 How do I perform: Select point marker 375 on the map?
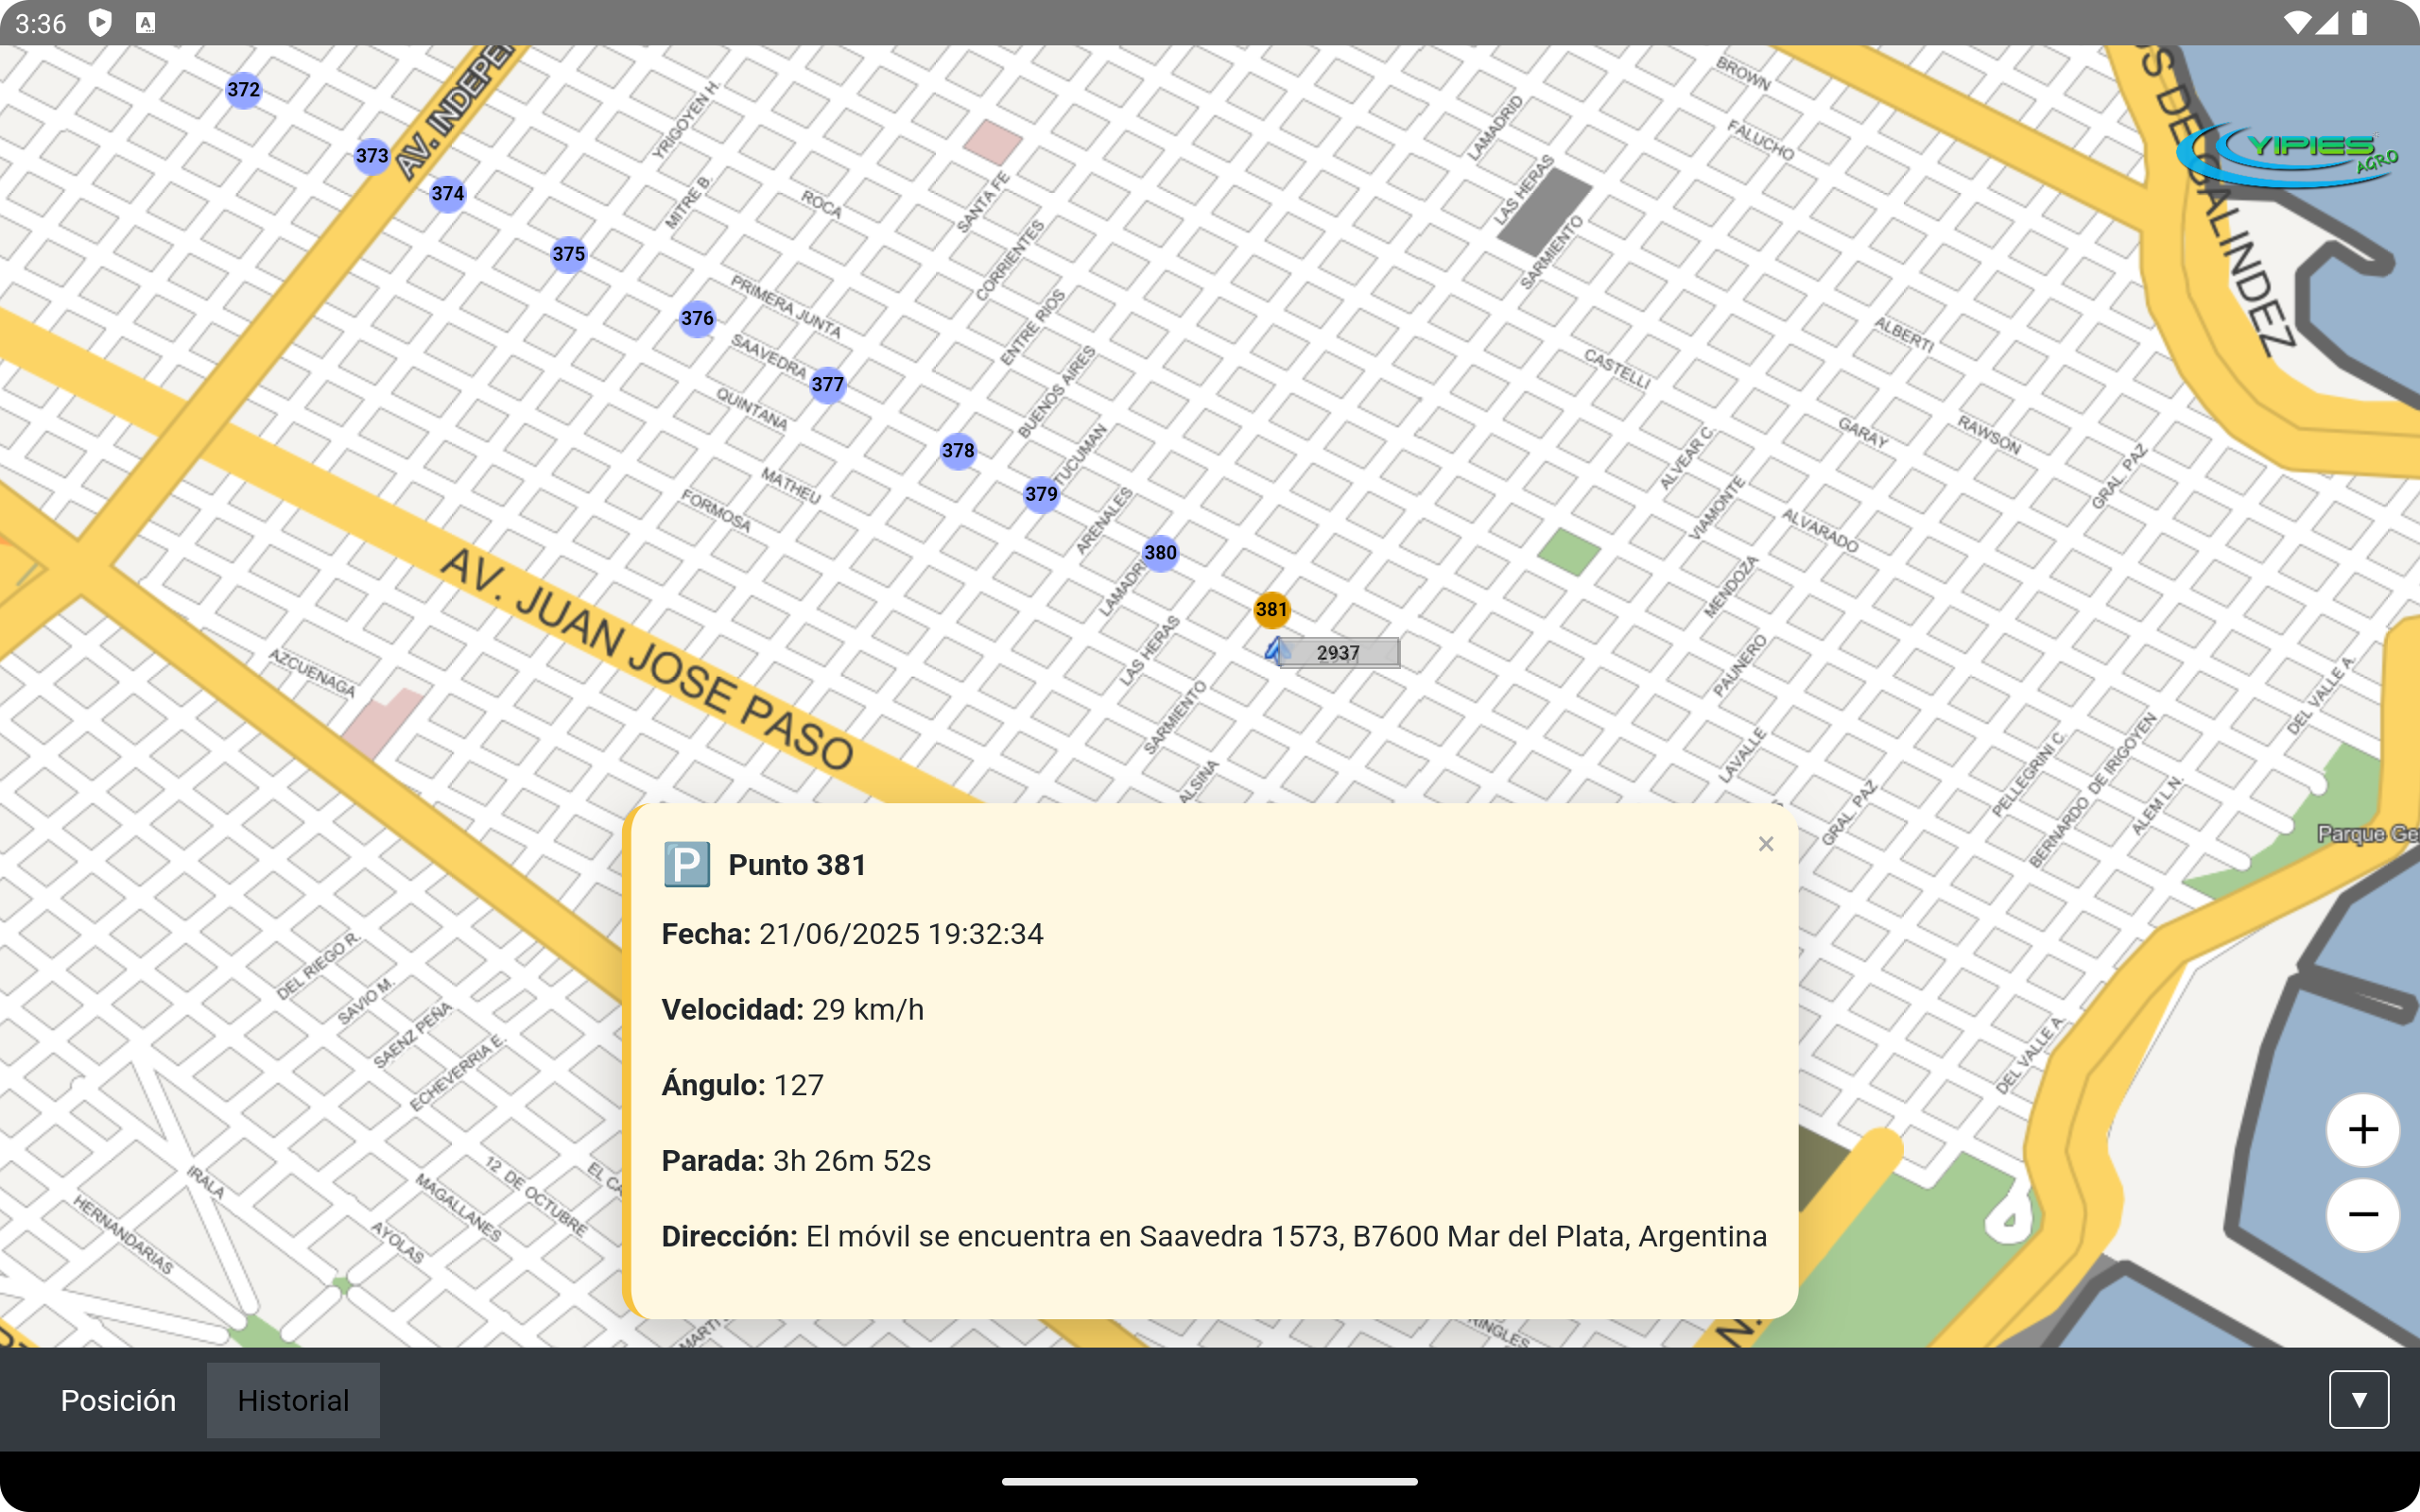click(569, 254)
